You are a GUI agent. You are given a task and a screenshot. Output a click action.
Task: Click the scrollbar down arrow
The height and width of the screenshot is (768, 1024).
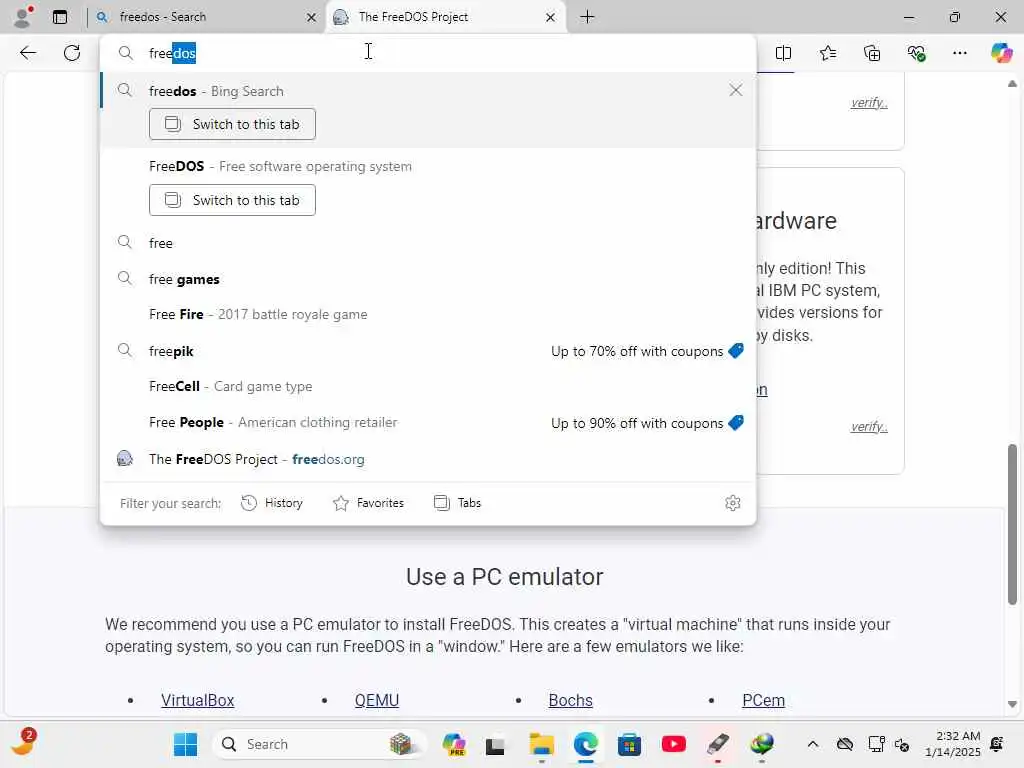point(1012,705)
